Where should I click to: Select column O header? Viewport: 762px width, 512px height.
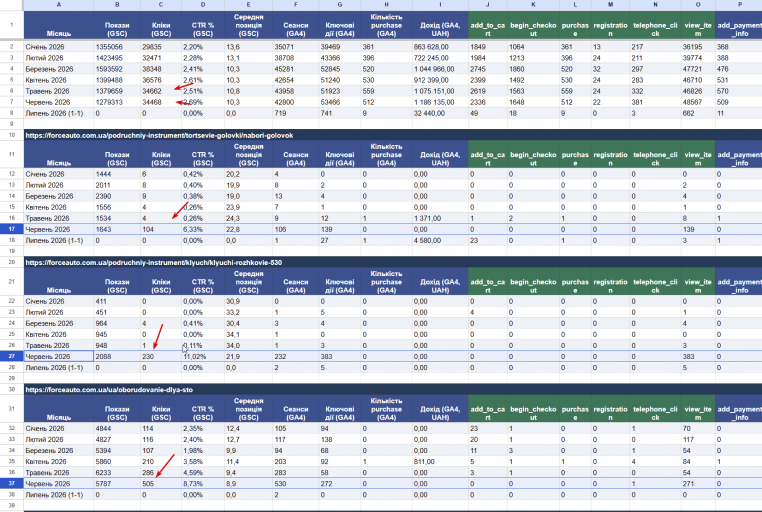(697, 4)
